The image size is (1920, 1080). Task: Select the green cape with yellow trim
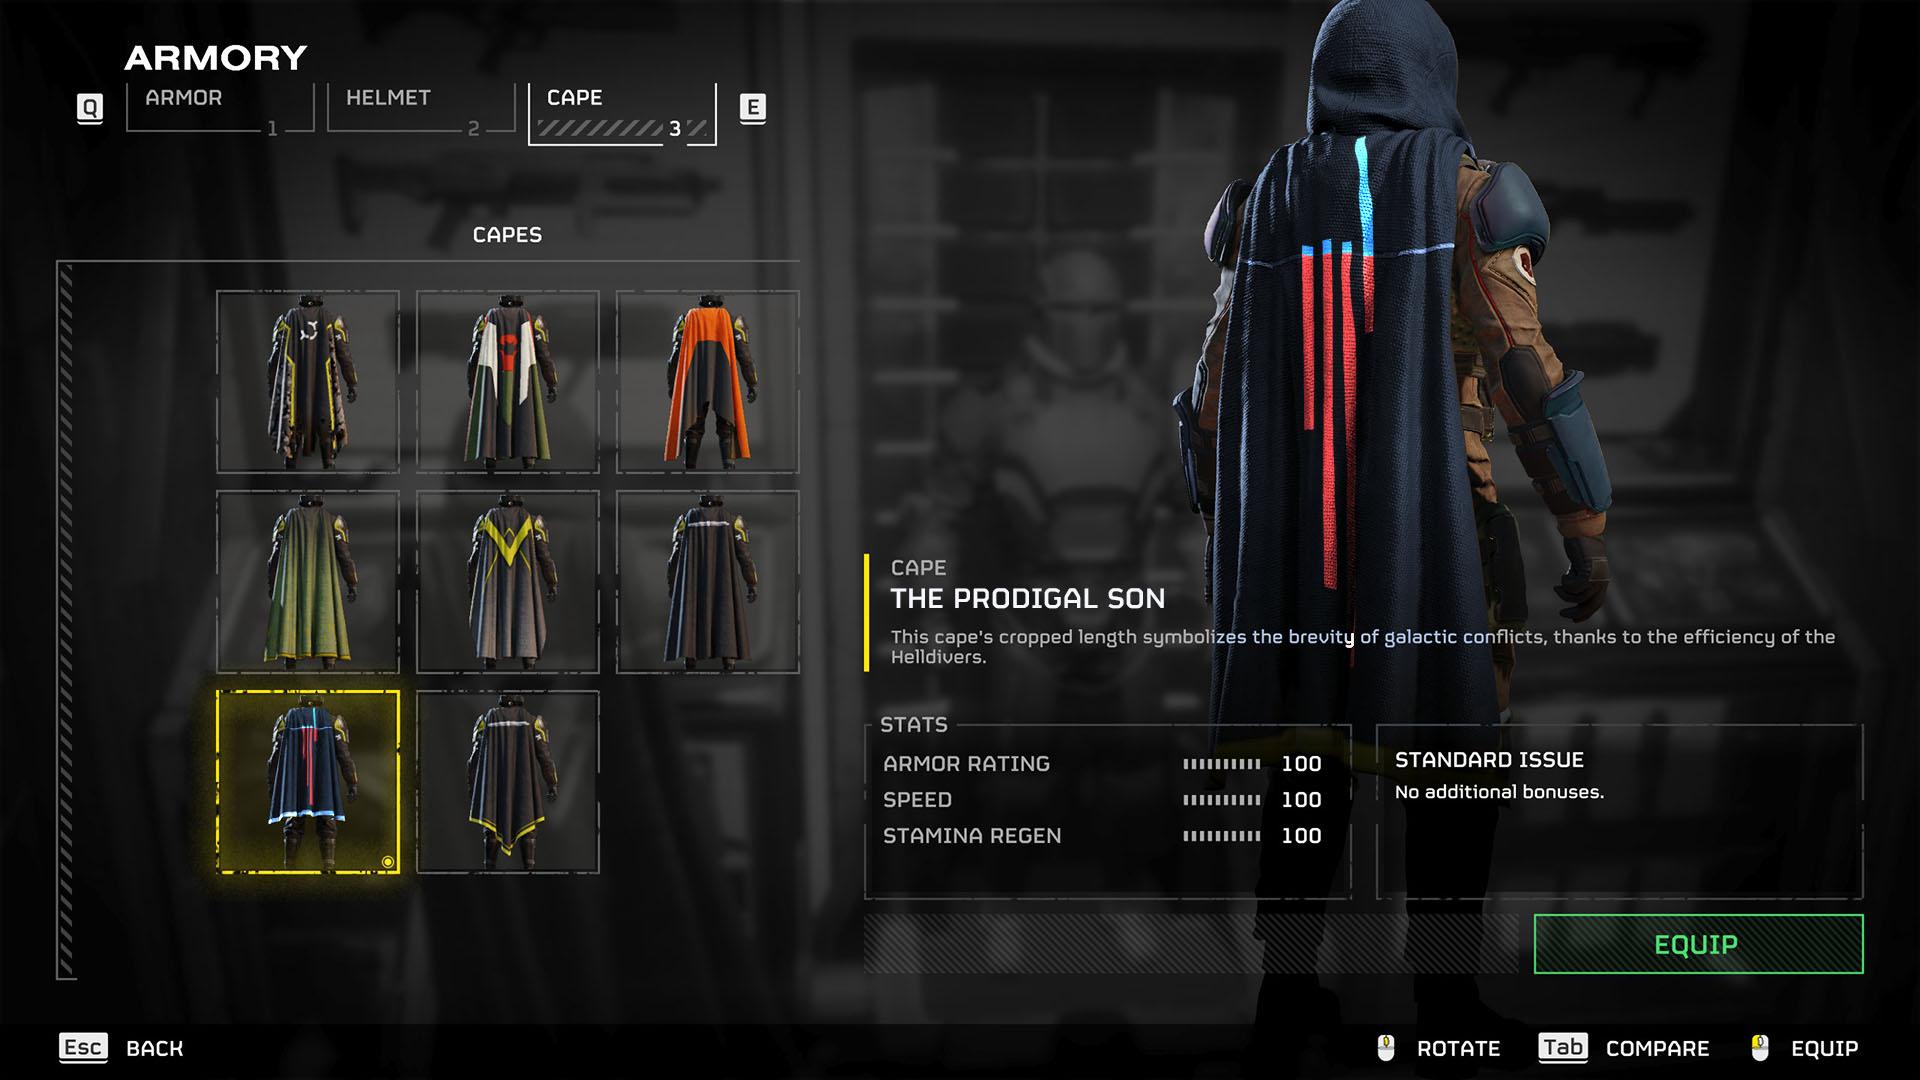pyautogui.click(x=306, y=578)
